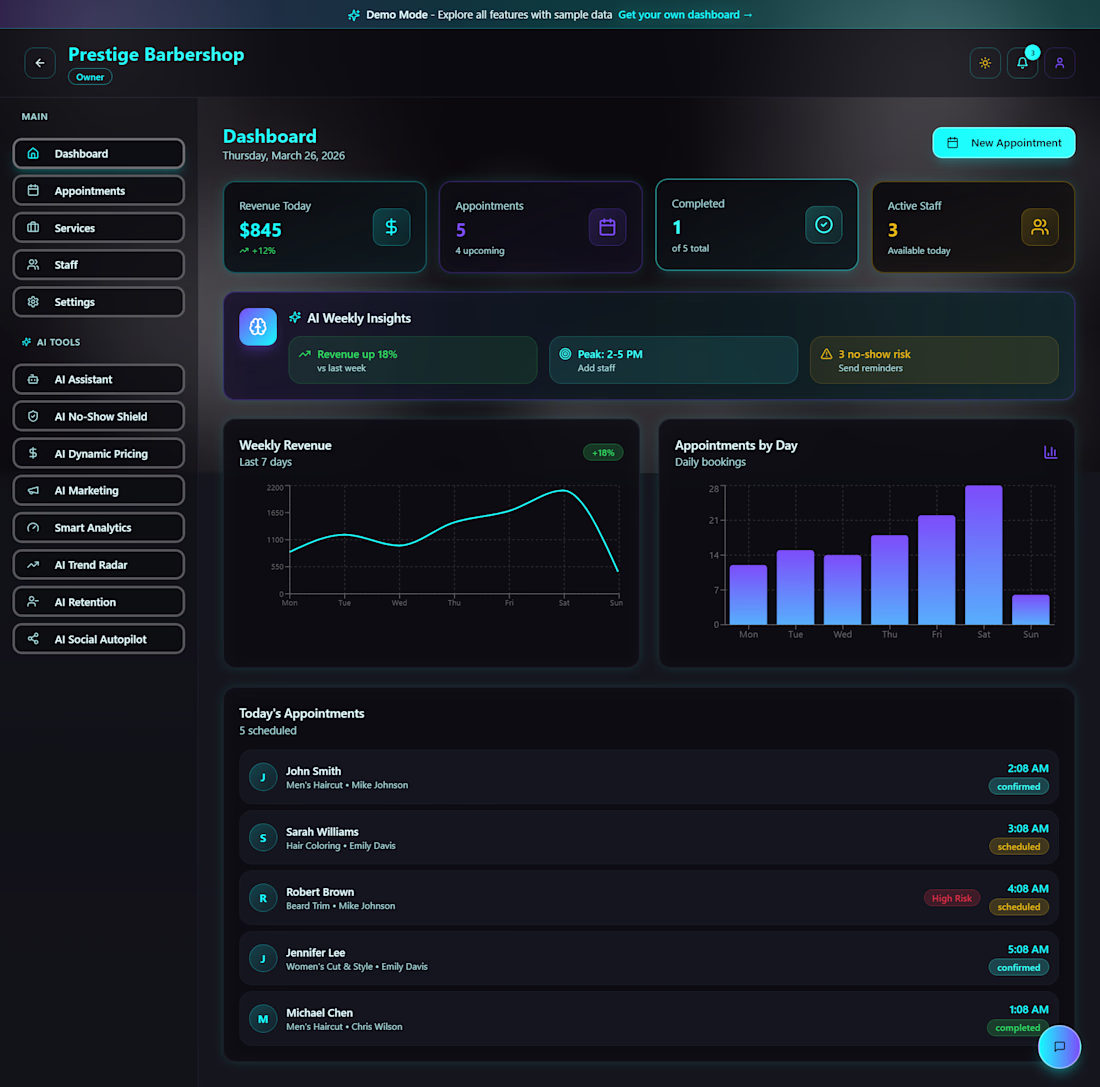1100x1087 pixels.
Task: Go to Services page
Action: [98, 227]
